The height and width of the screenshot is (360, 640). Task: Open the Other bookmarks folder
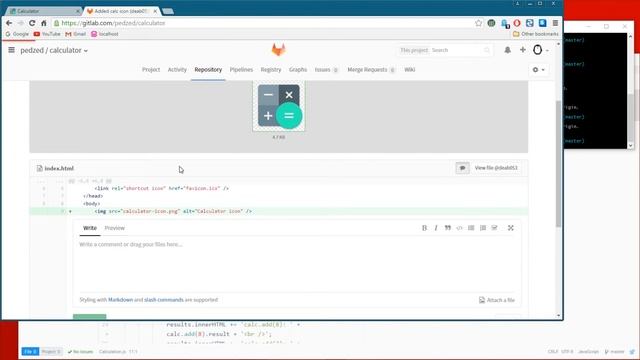[536, 34]
